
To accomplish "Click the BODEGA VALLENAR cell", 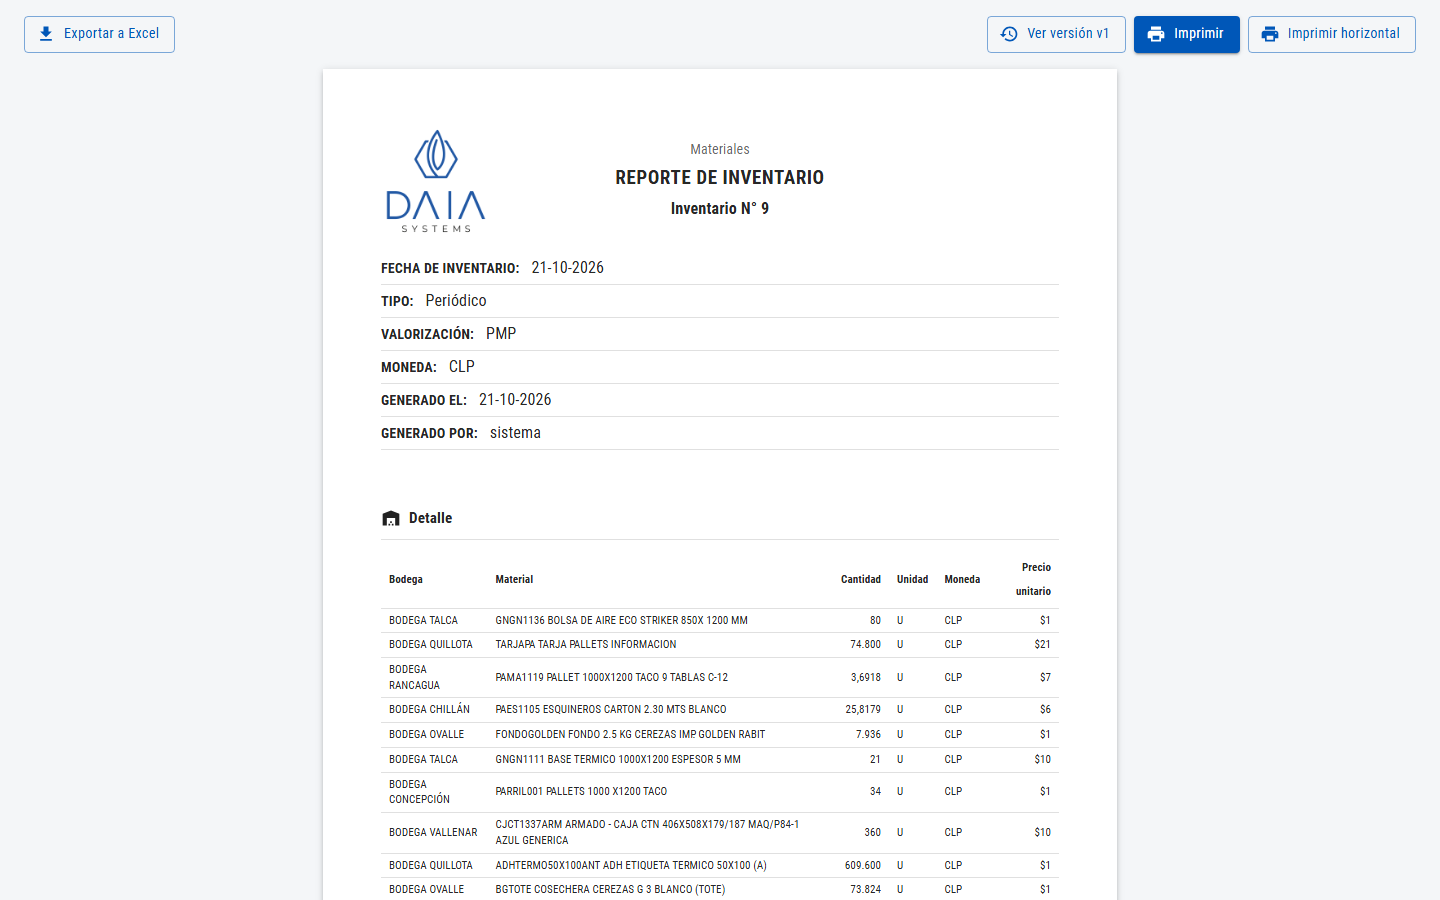I will [x=433, y=832].
